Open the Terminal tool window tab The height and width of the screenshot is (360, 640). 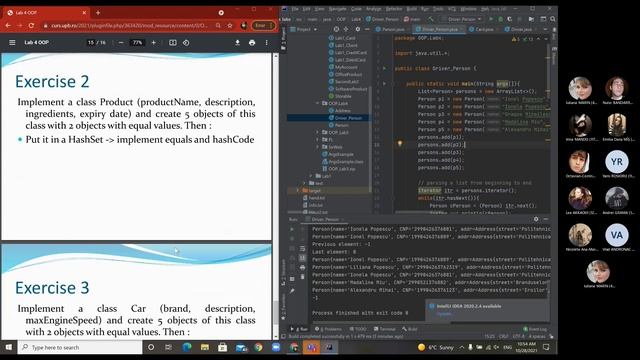pos(384,329)
